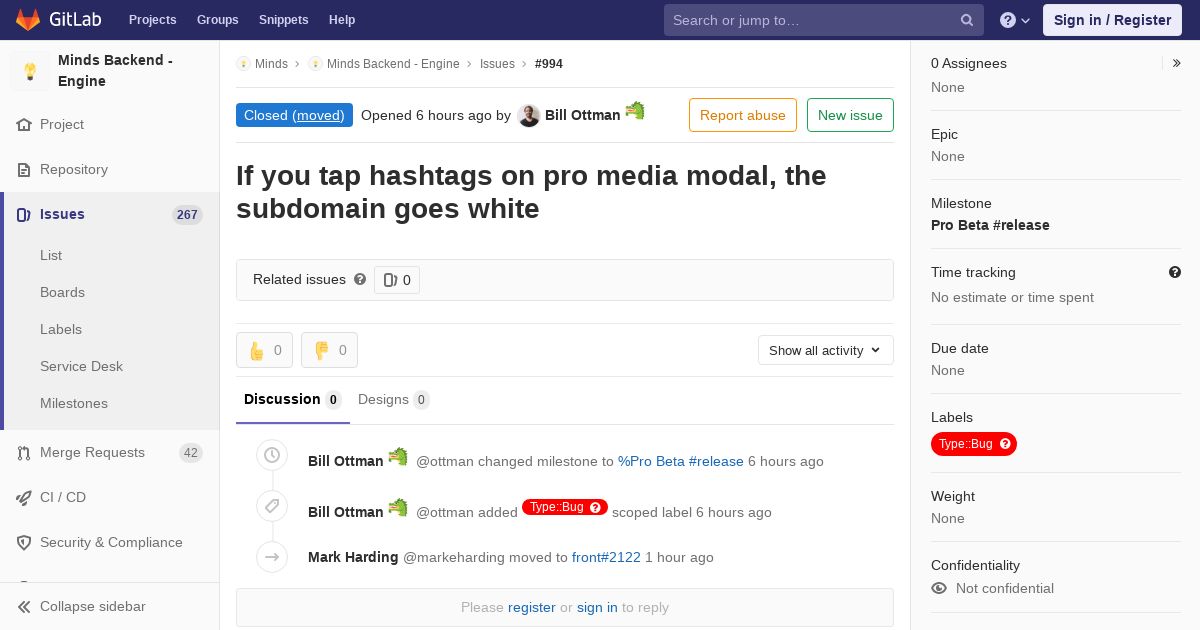Click the red Type::Bug label in sidebar
The height and width of the screenshot is (630, 1200).
[974, 444]
